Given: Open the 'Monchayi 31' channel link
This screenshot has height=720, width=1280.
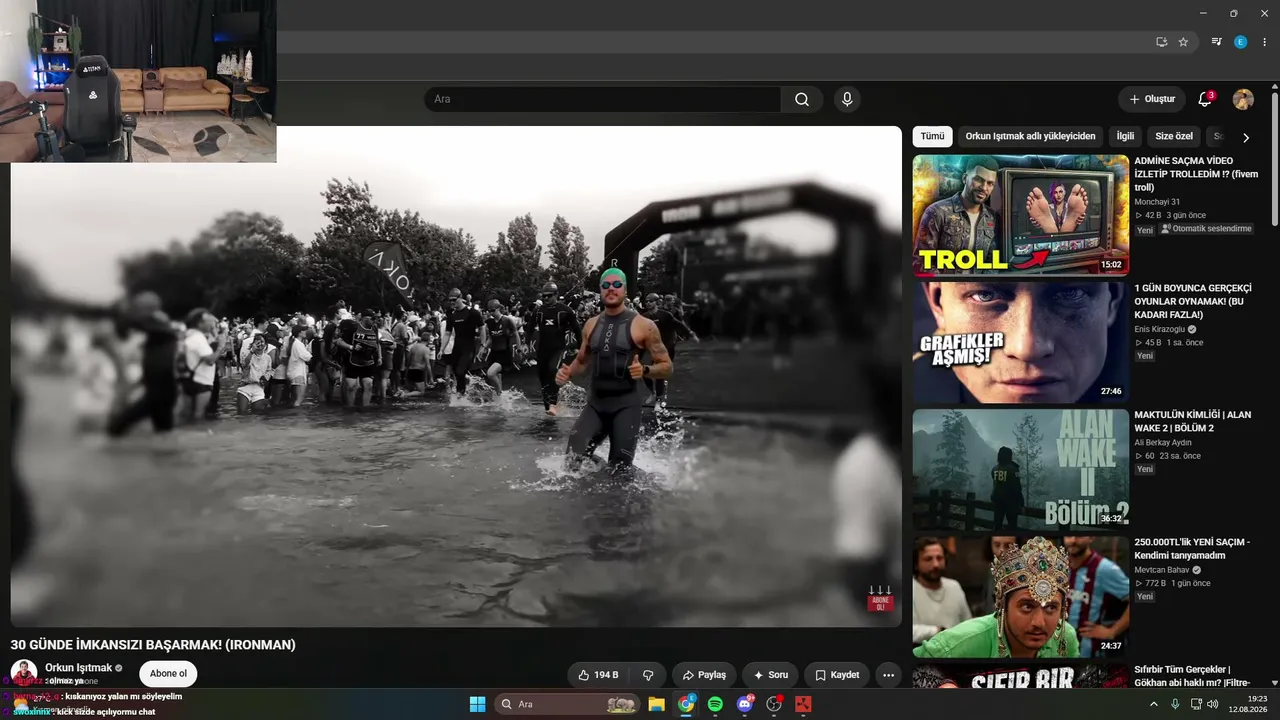Looking at the screenshot, I should (x=1157, y=202).
